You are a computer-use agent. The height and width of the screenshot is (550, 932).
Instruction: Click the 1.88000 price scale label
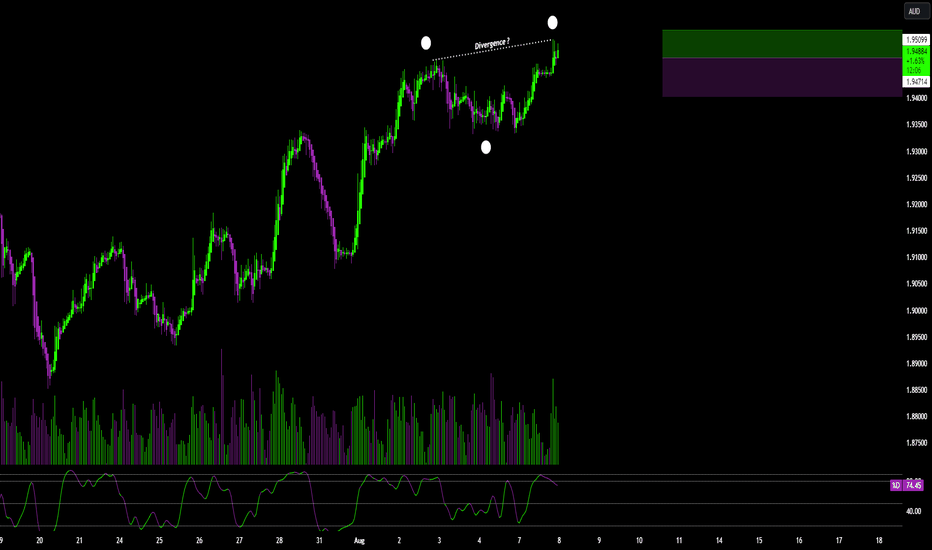(x=917, y=416)
